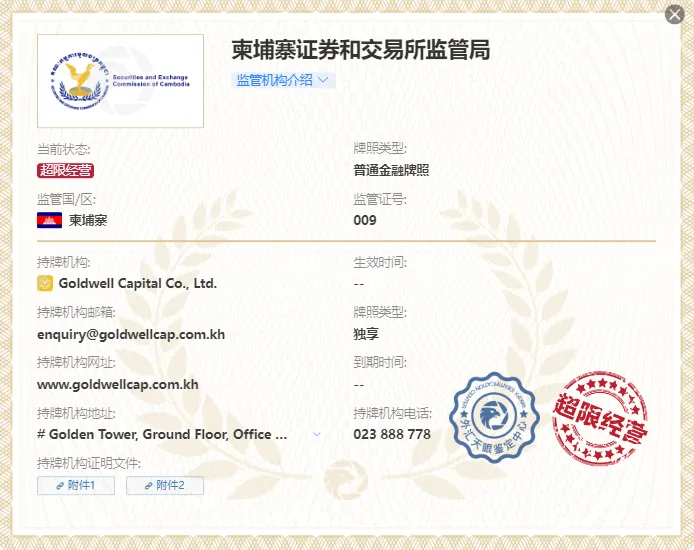694x550 pixels.
Task: Click the chevron next to 监管机构介绍
Action: point(324,80)
